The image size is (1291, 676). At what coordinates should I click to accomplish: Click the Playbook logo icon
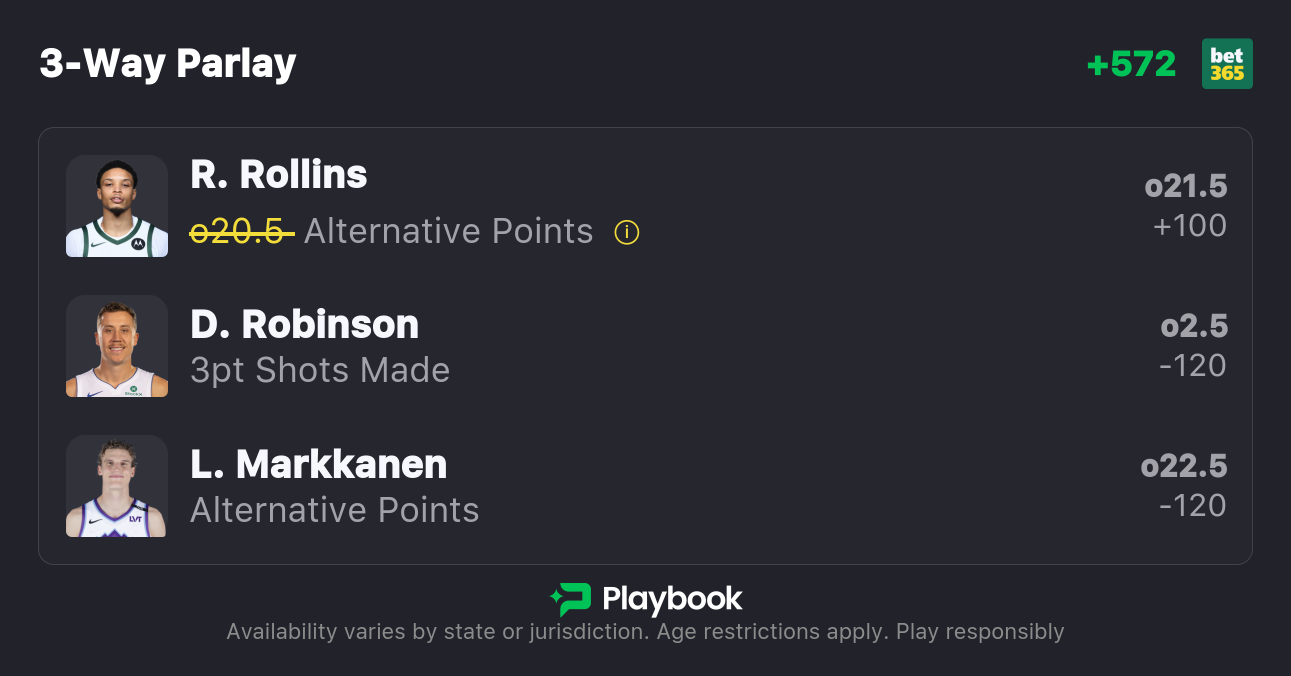[x=570, y=599]
